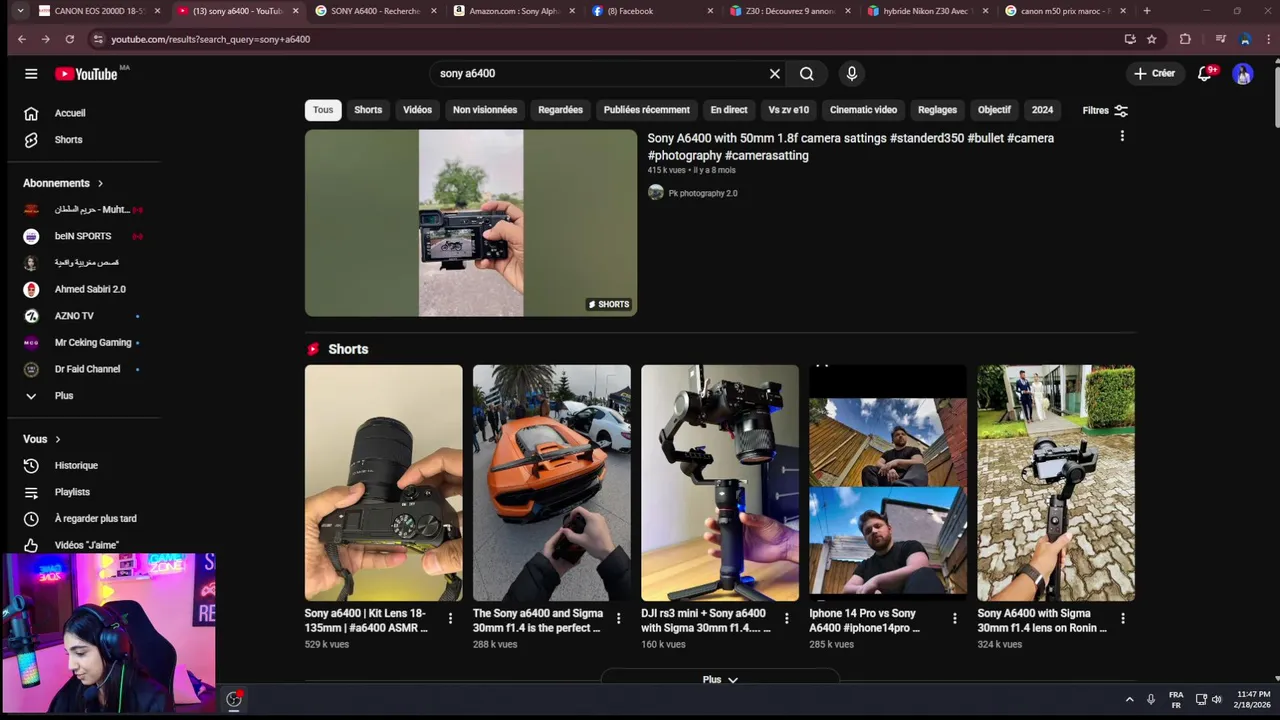Clear the search box with the X icon

point(774,74)
